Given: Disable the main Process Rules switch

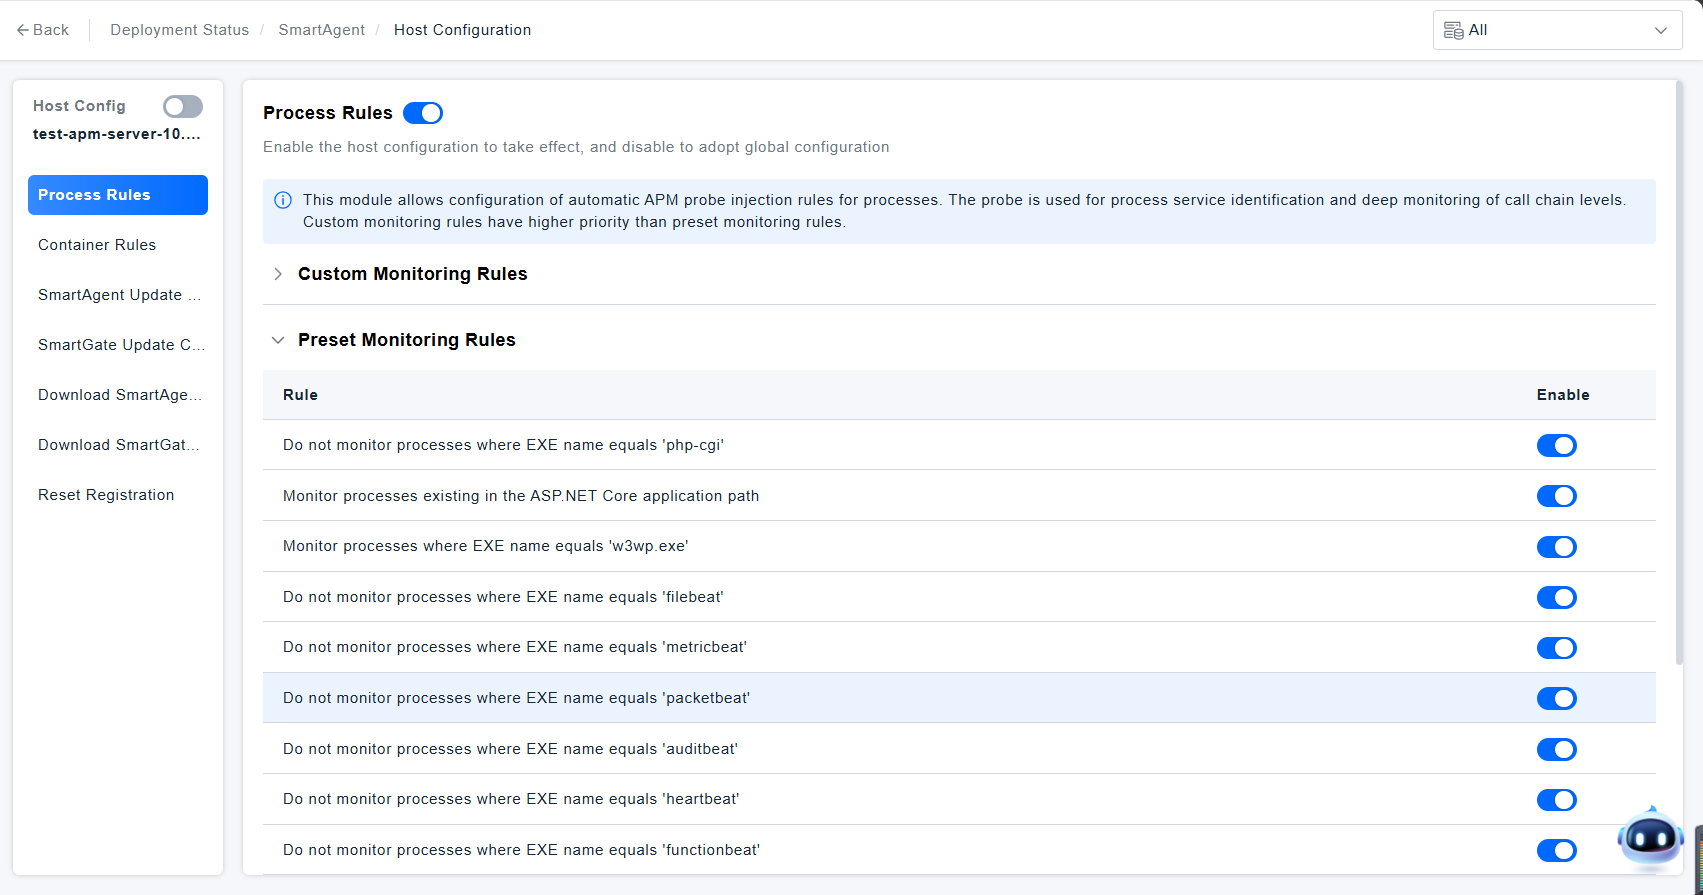Looking at the screenshot, I should click(422, 113).
